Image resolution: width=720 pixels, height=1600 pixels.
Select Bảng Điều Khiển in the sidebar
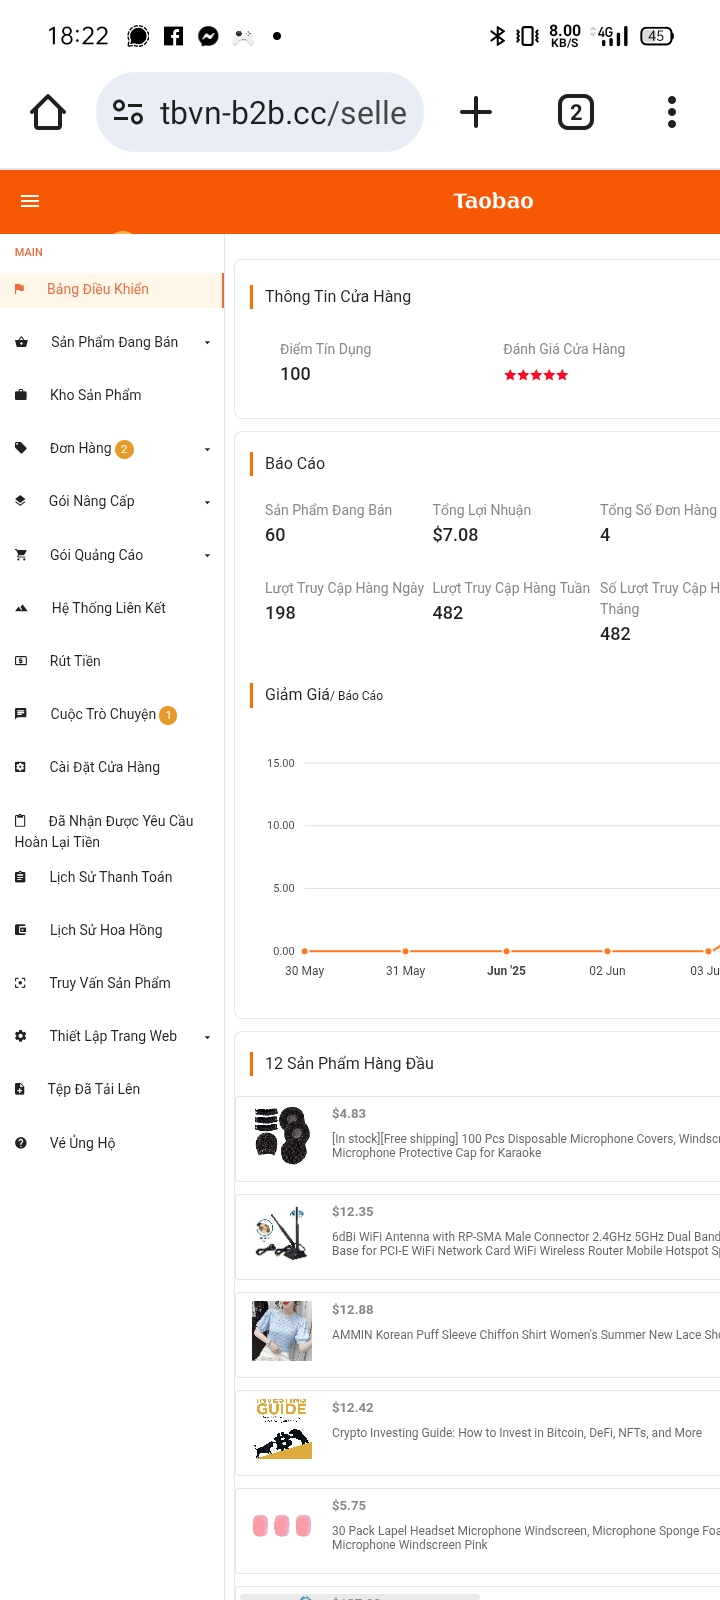point(98,289)
